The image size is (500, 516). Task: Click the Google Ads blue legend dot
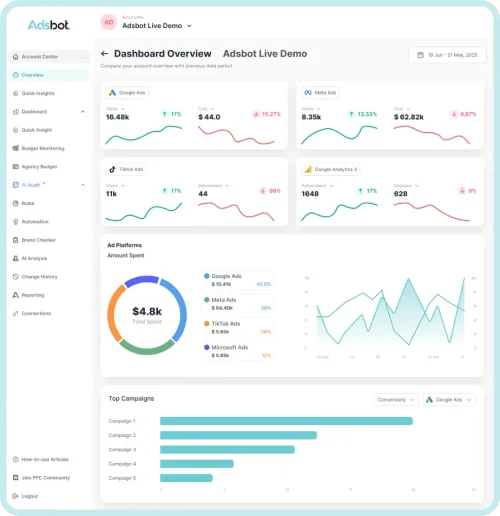(x=207, y=276)
